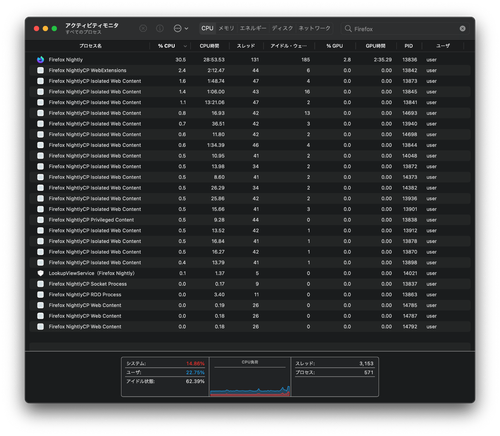The height and width of the screenshot is (436, 500).
Task: Select the process with PID 13898
Action: coord(250,262)
